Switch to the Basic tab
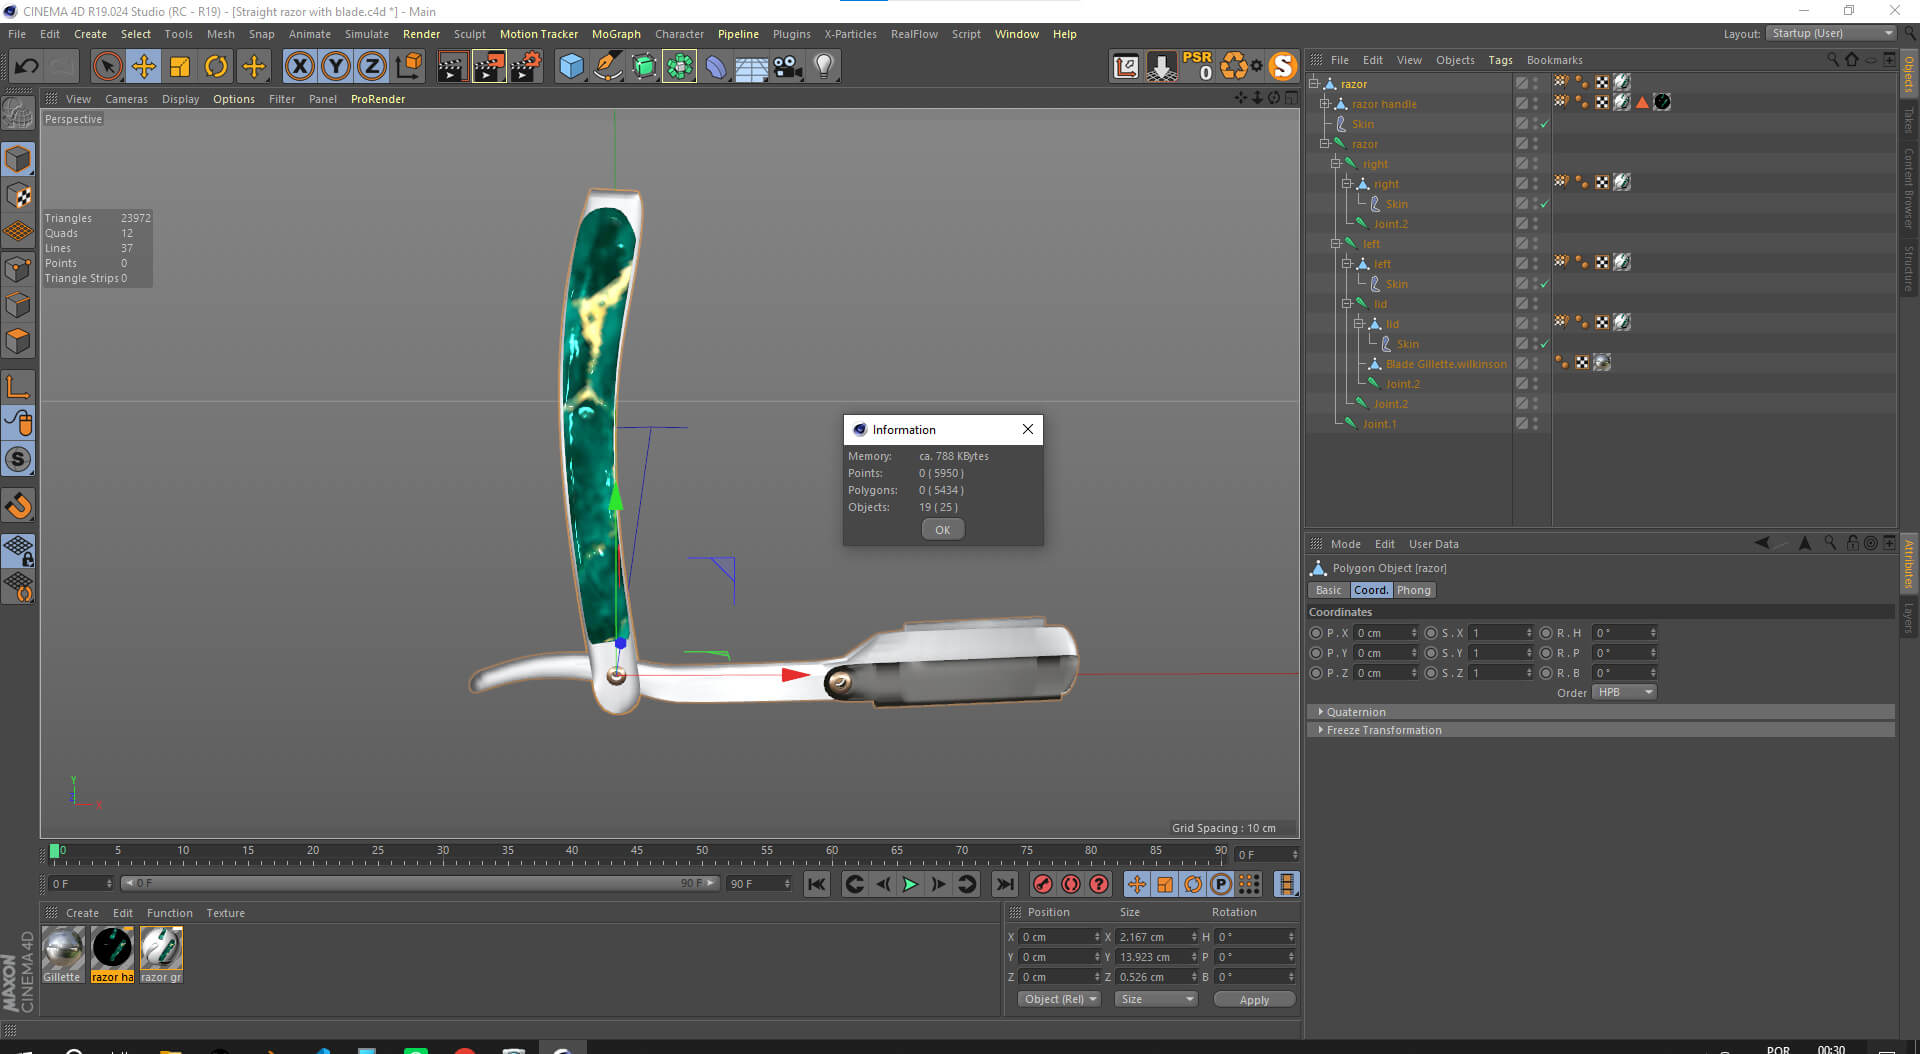This screenshot has height=1054, width=1920. pyautogui.click(x=1328, y=590)
